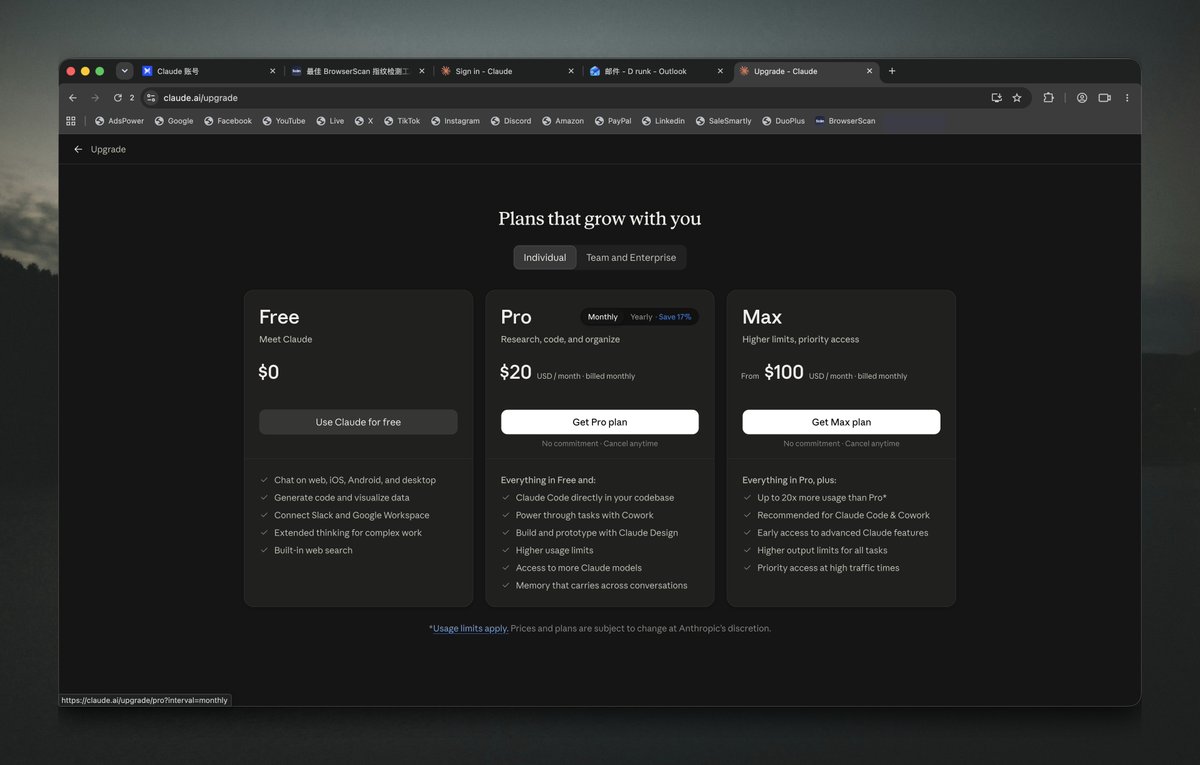Open the Usage limits apply link

tap(471, 629)
